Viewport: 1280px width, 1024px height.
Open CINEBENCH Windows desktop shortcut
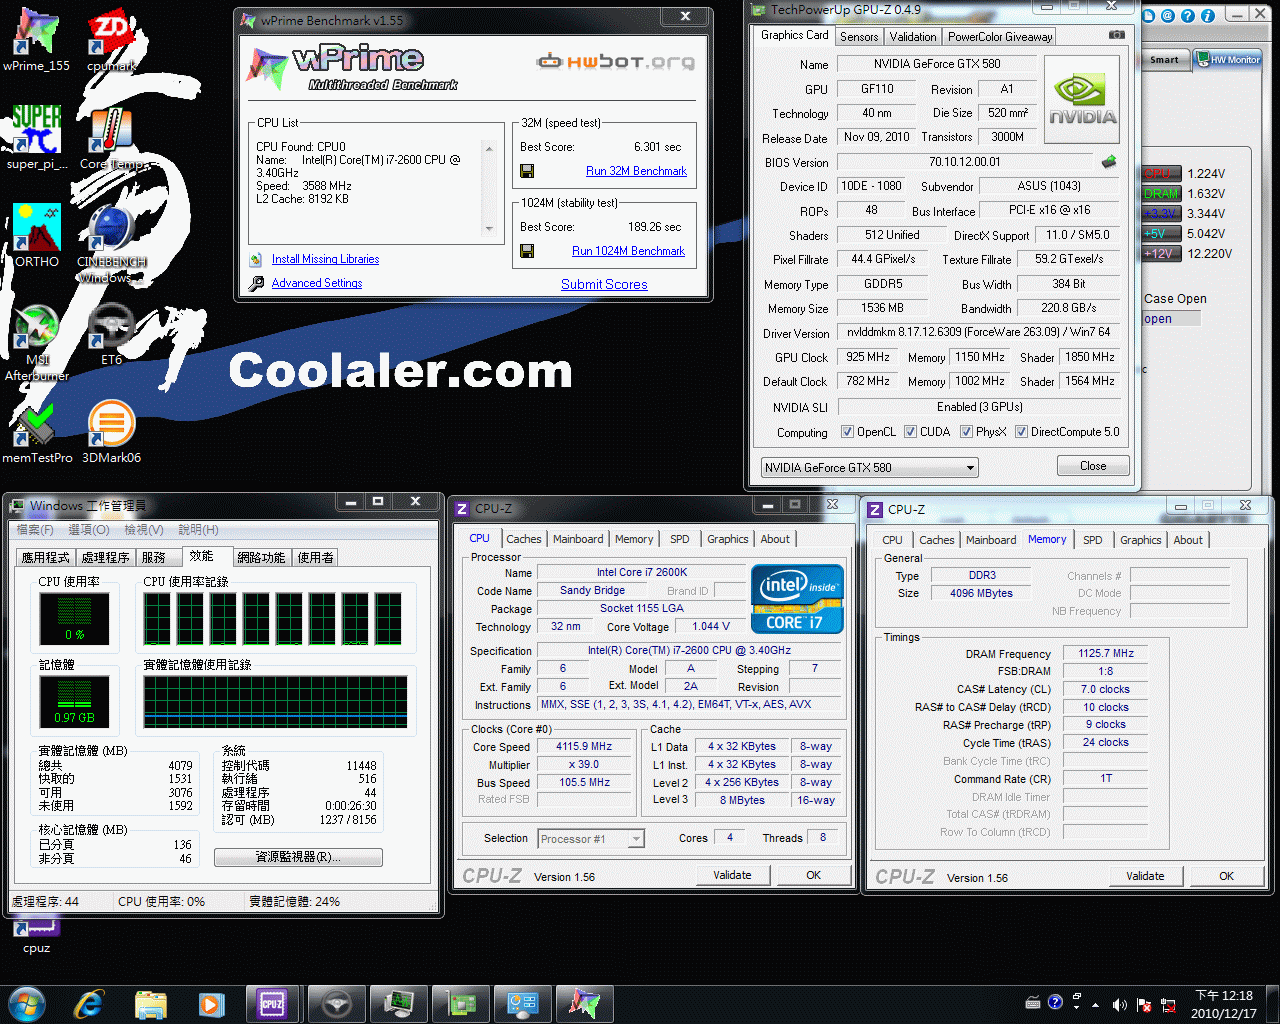[111, 244]
